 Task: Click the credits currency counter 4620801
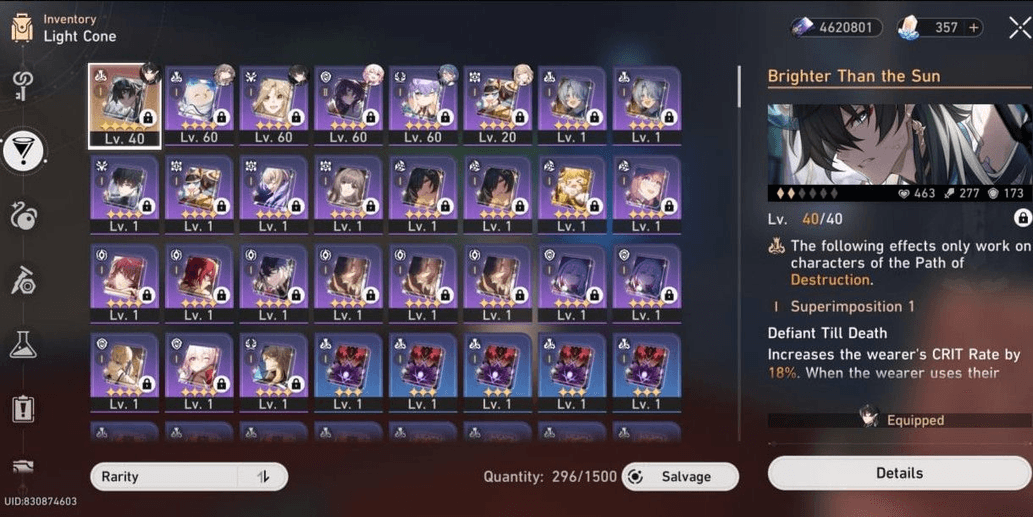click(837, 28)
